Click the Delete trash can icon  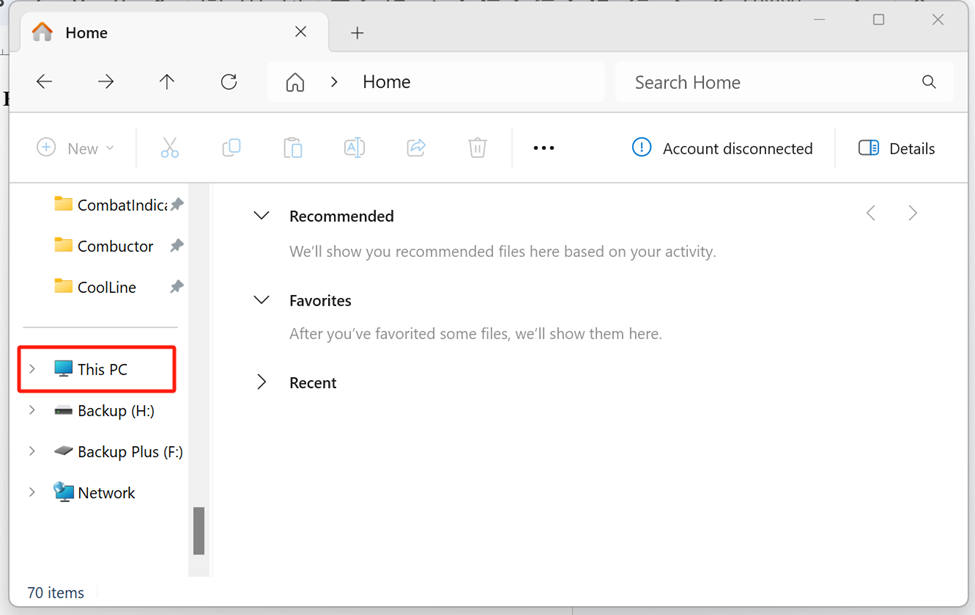click(477, 148)
